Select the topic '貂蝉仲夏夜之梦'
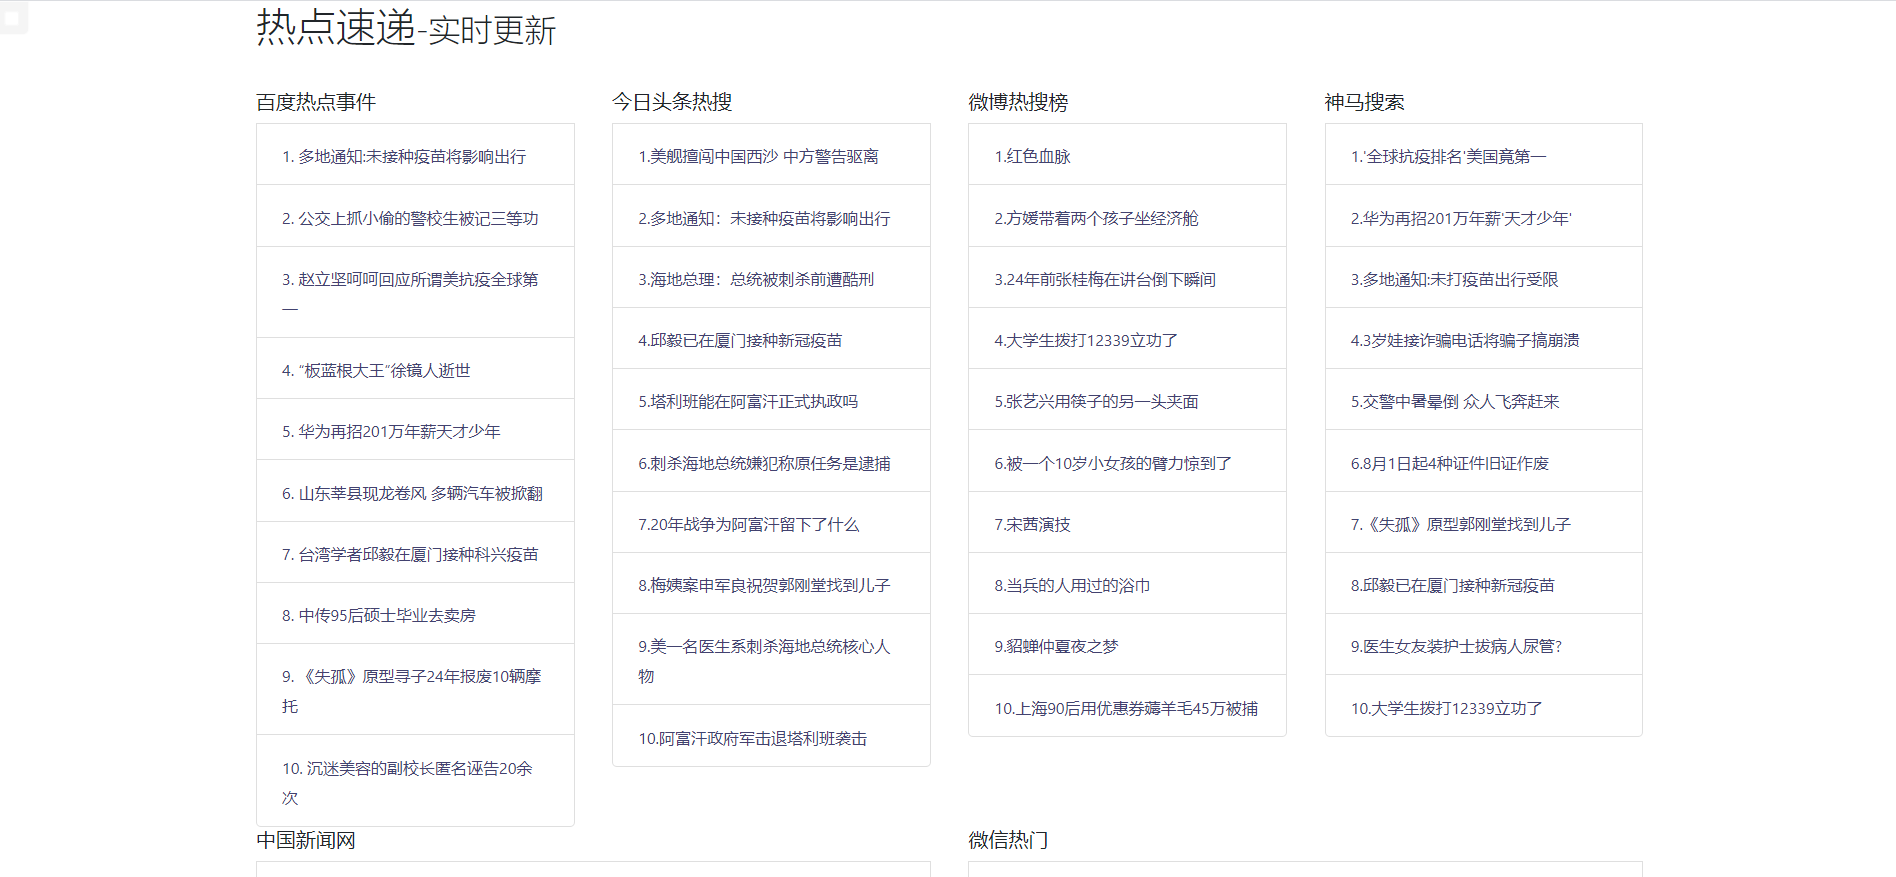Screen dimensions: 1896x877 [1056, 647]
